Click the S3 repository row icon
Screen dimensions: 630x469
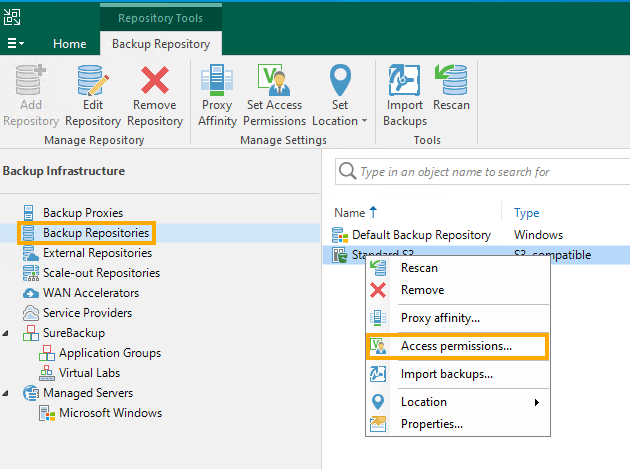(x=340, y=255)
